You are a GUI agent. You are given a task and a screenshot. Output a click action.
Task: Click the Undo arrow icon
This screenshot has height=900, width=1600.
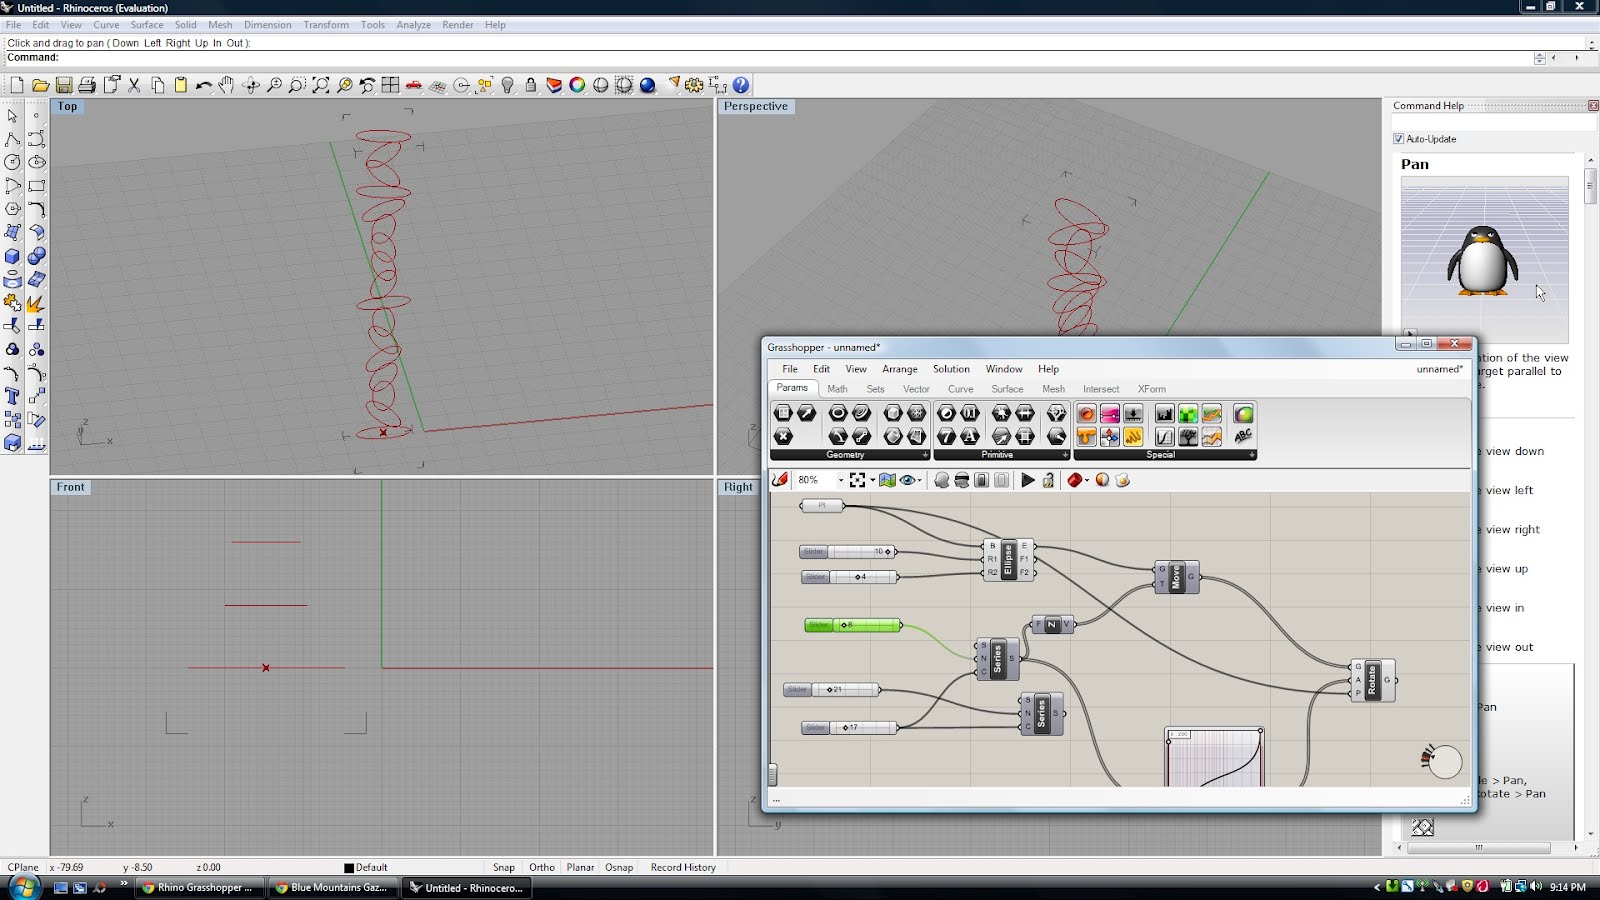coord(204,85)
